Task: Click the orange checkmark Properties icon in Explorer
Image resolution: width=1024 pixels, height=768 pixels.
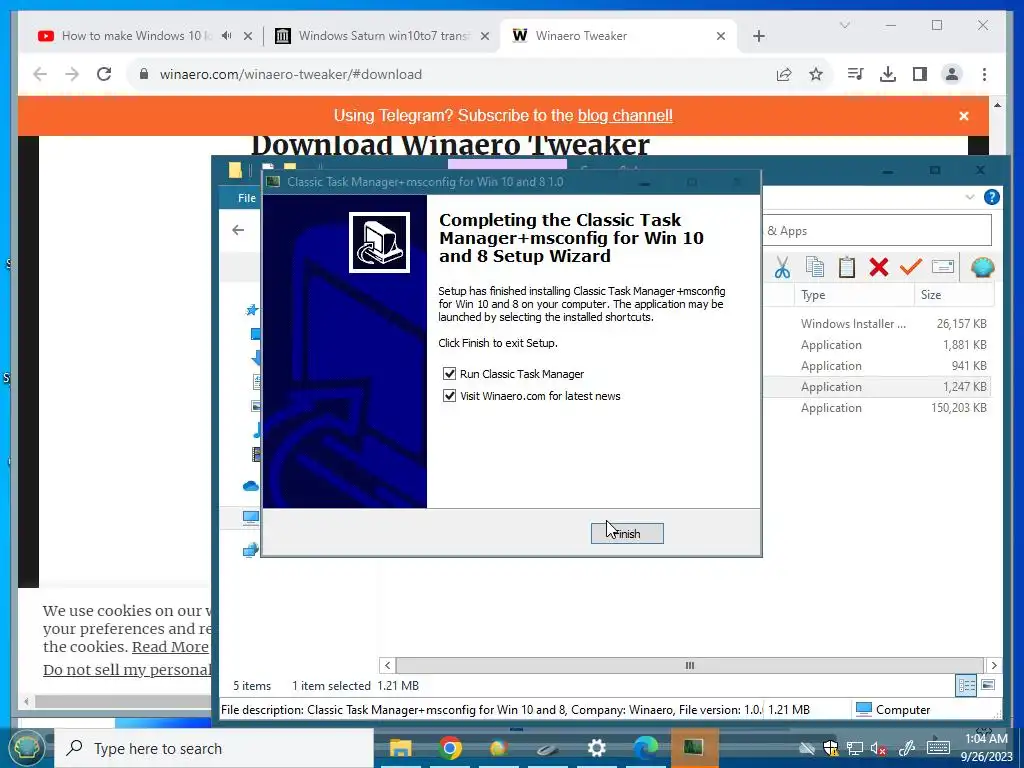Action: pos(910,266)
